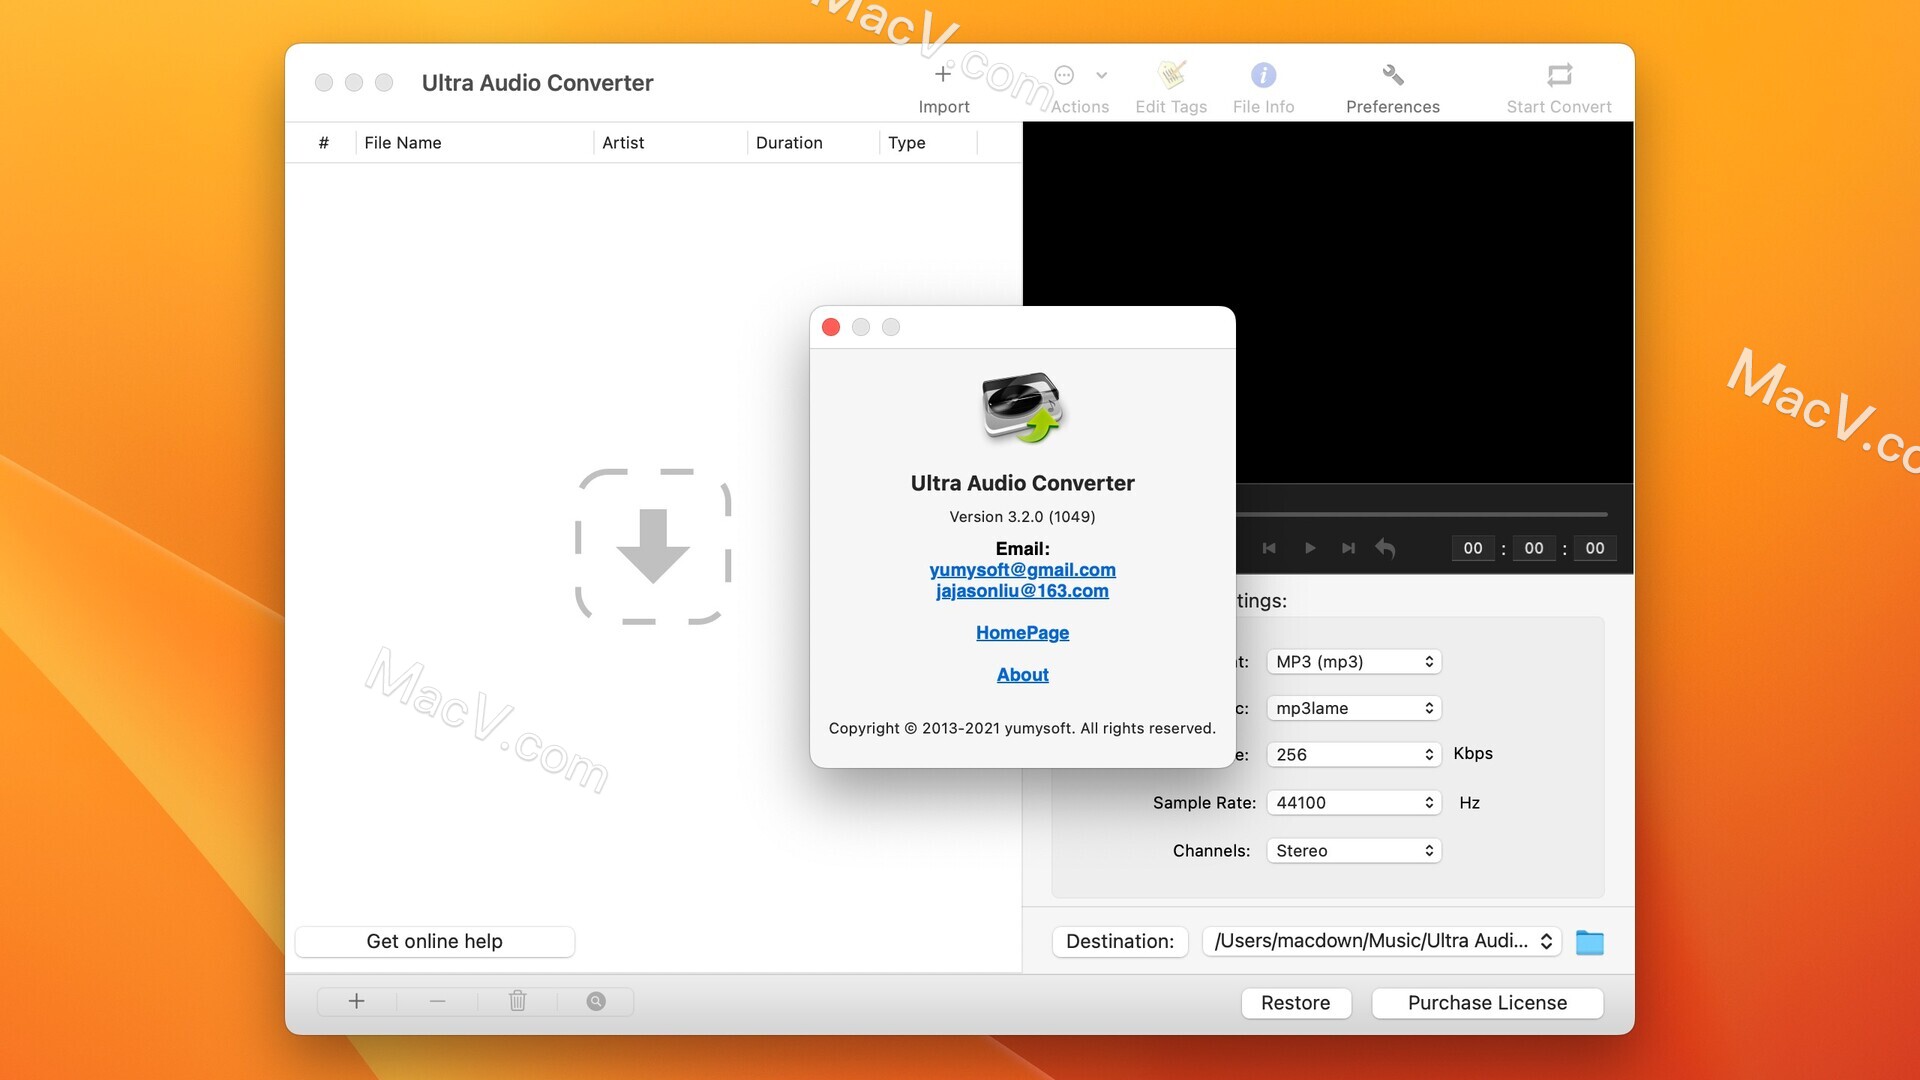
Task: Open the Actions menu icon
Action: pyautogui.click(x=1064, y=75)
